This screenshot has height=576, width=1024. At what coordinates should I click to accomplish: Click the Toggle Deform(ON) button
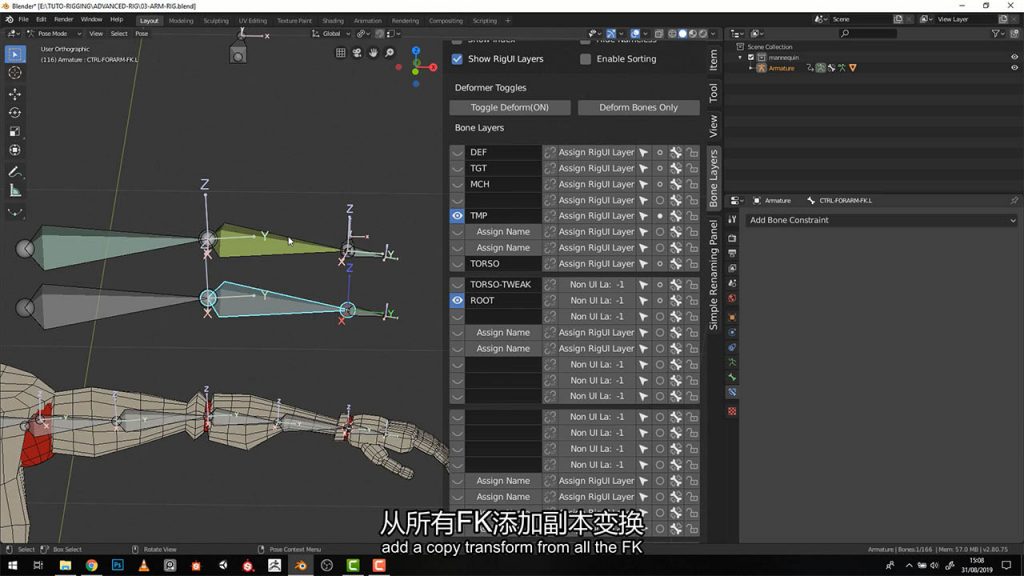[510, 107]
